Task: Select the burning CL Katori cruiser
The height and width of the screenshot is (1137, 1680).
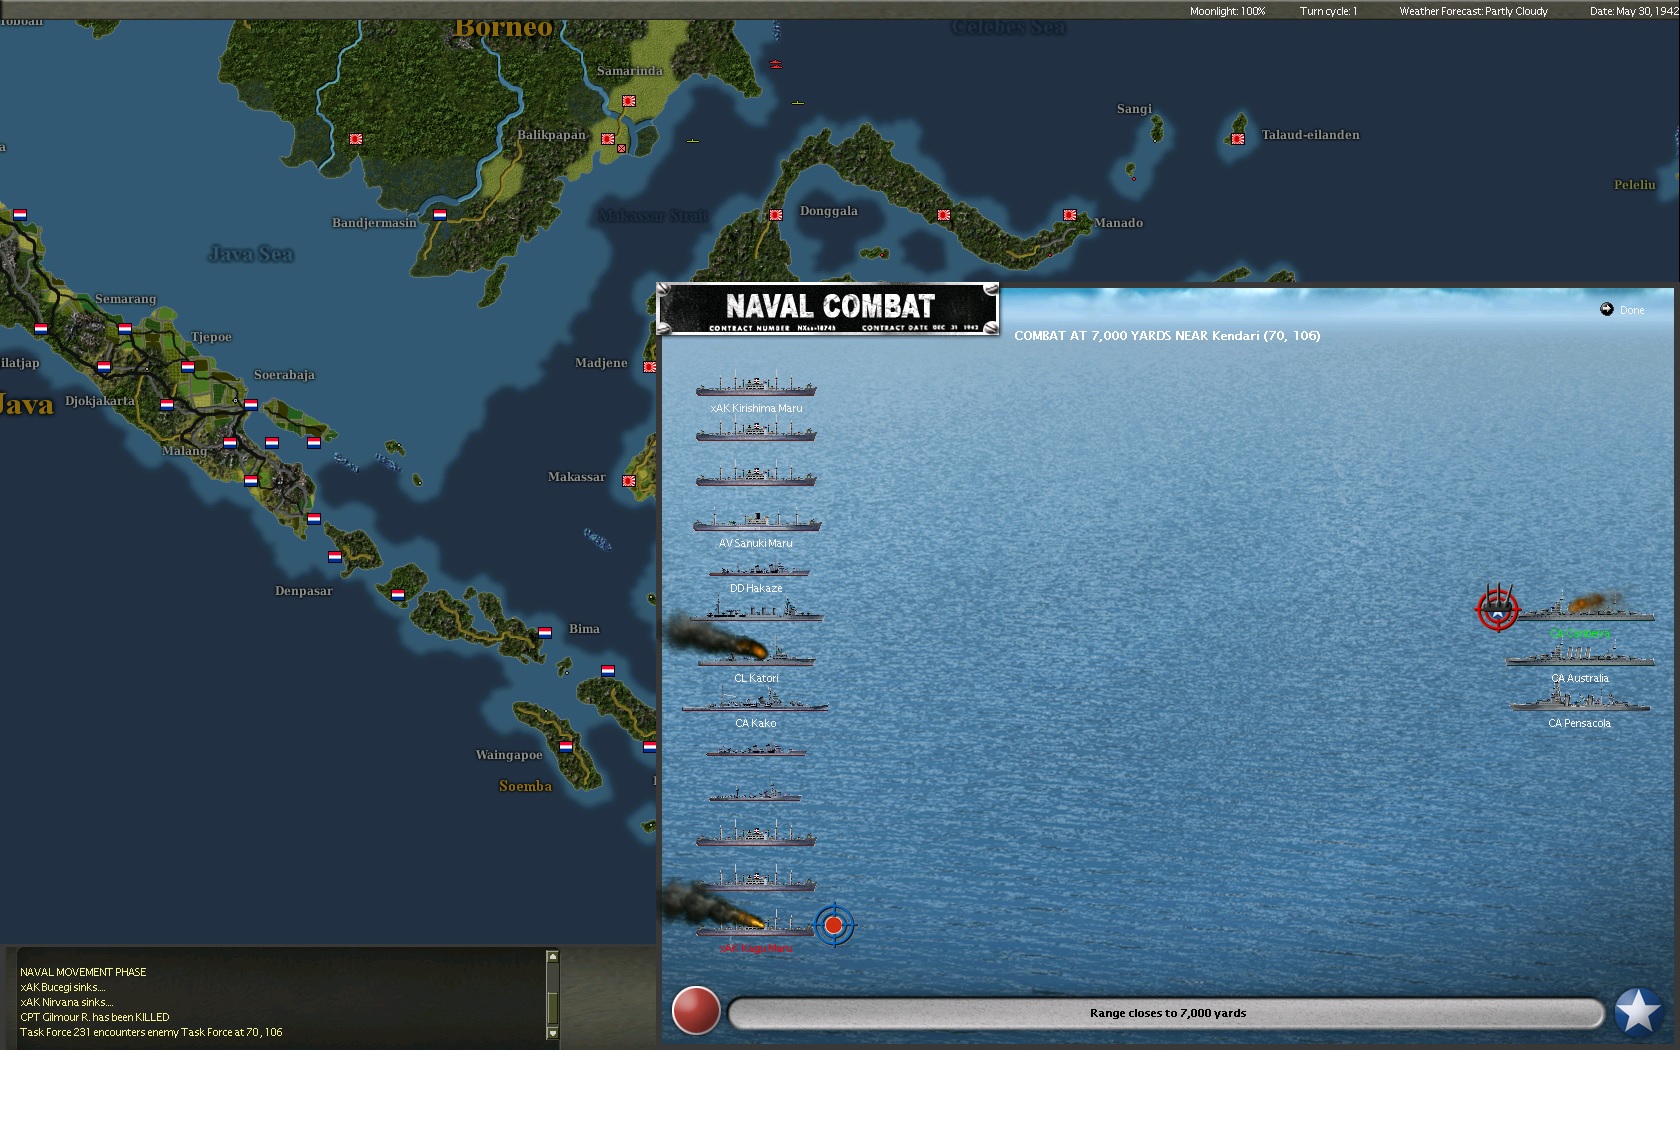Action: (x=756, y=653)
